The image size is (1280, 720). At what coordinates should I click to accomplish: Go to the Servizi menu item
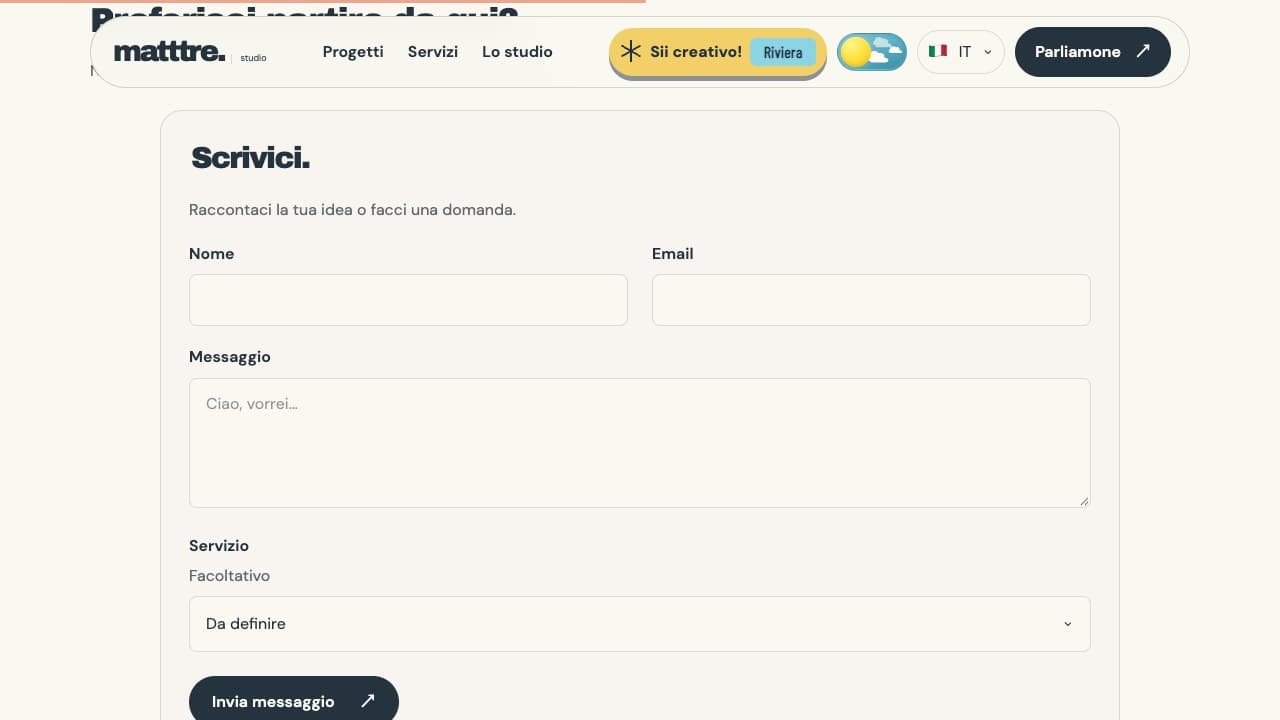coord(433,52)
